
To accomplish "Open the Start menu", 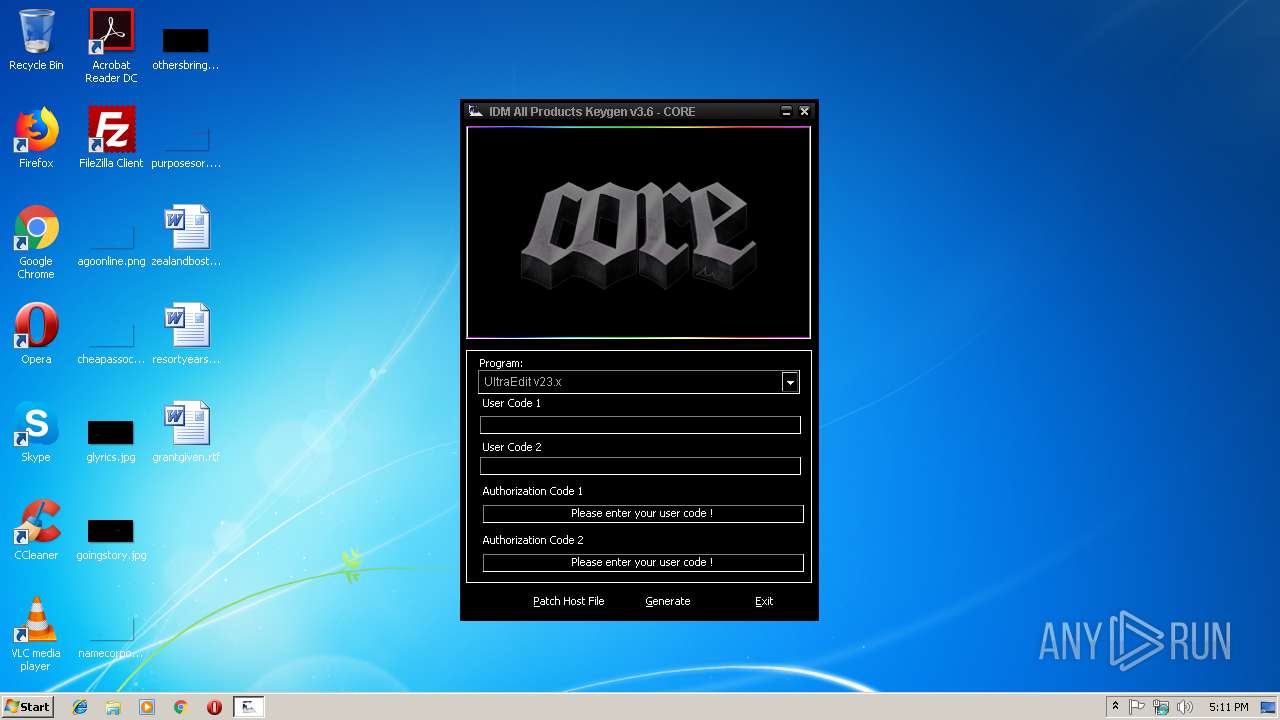I will pos(28,707).
